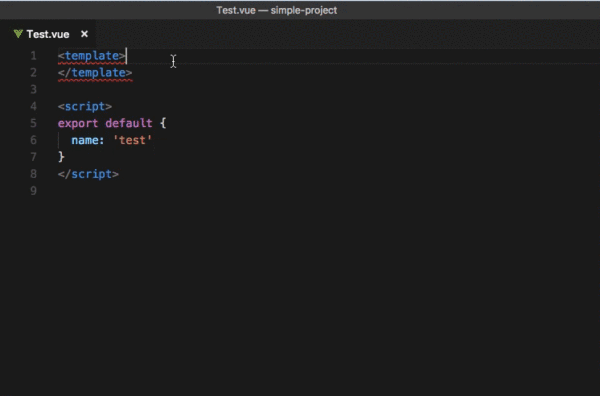Click the default keyword on line 5
600x396 pixels.
pyautogui.click(x=129, y=123)
